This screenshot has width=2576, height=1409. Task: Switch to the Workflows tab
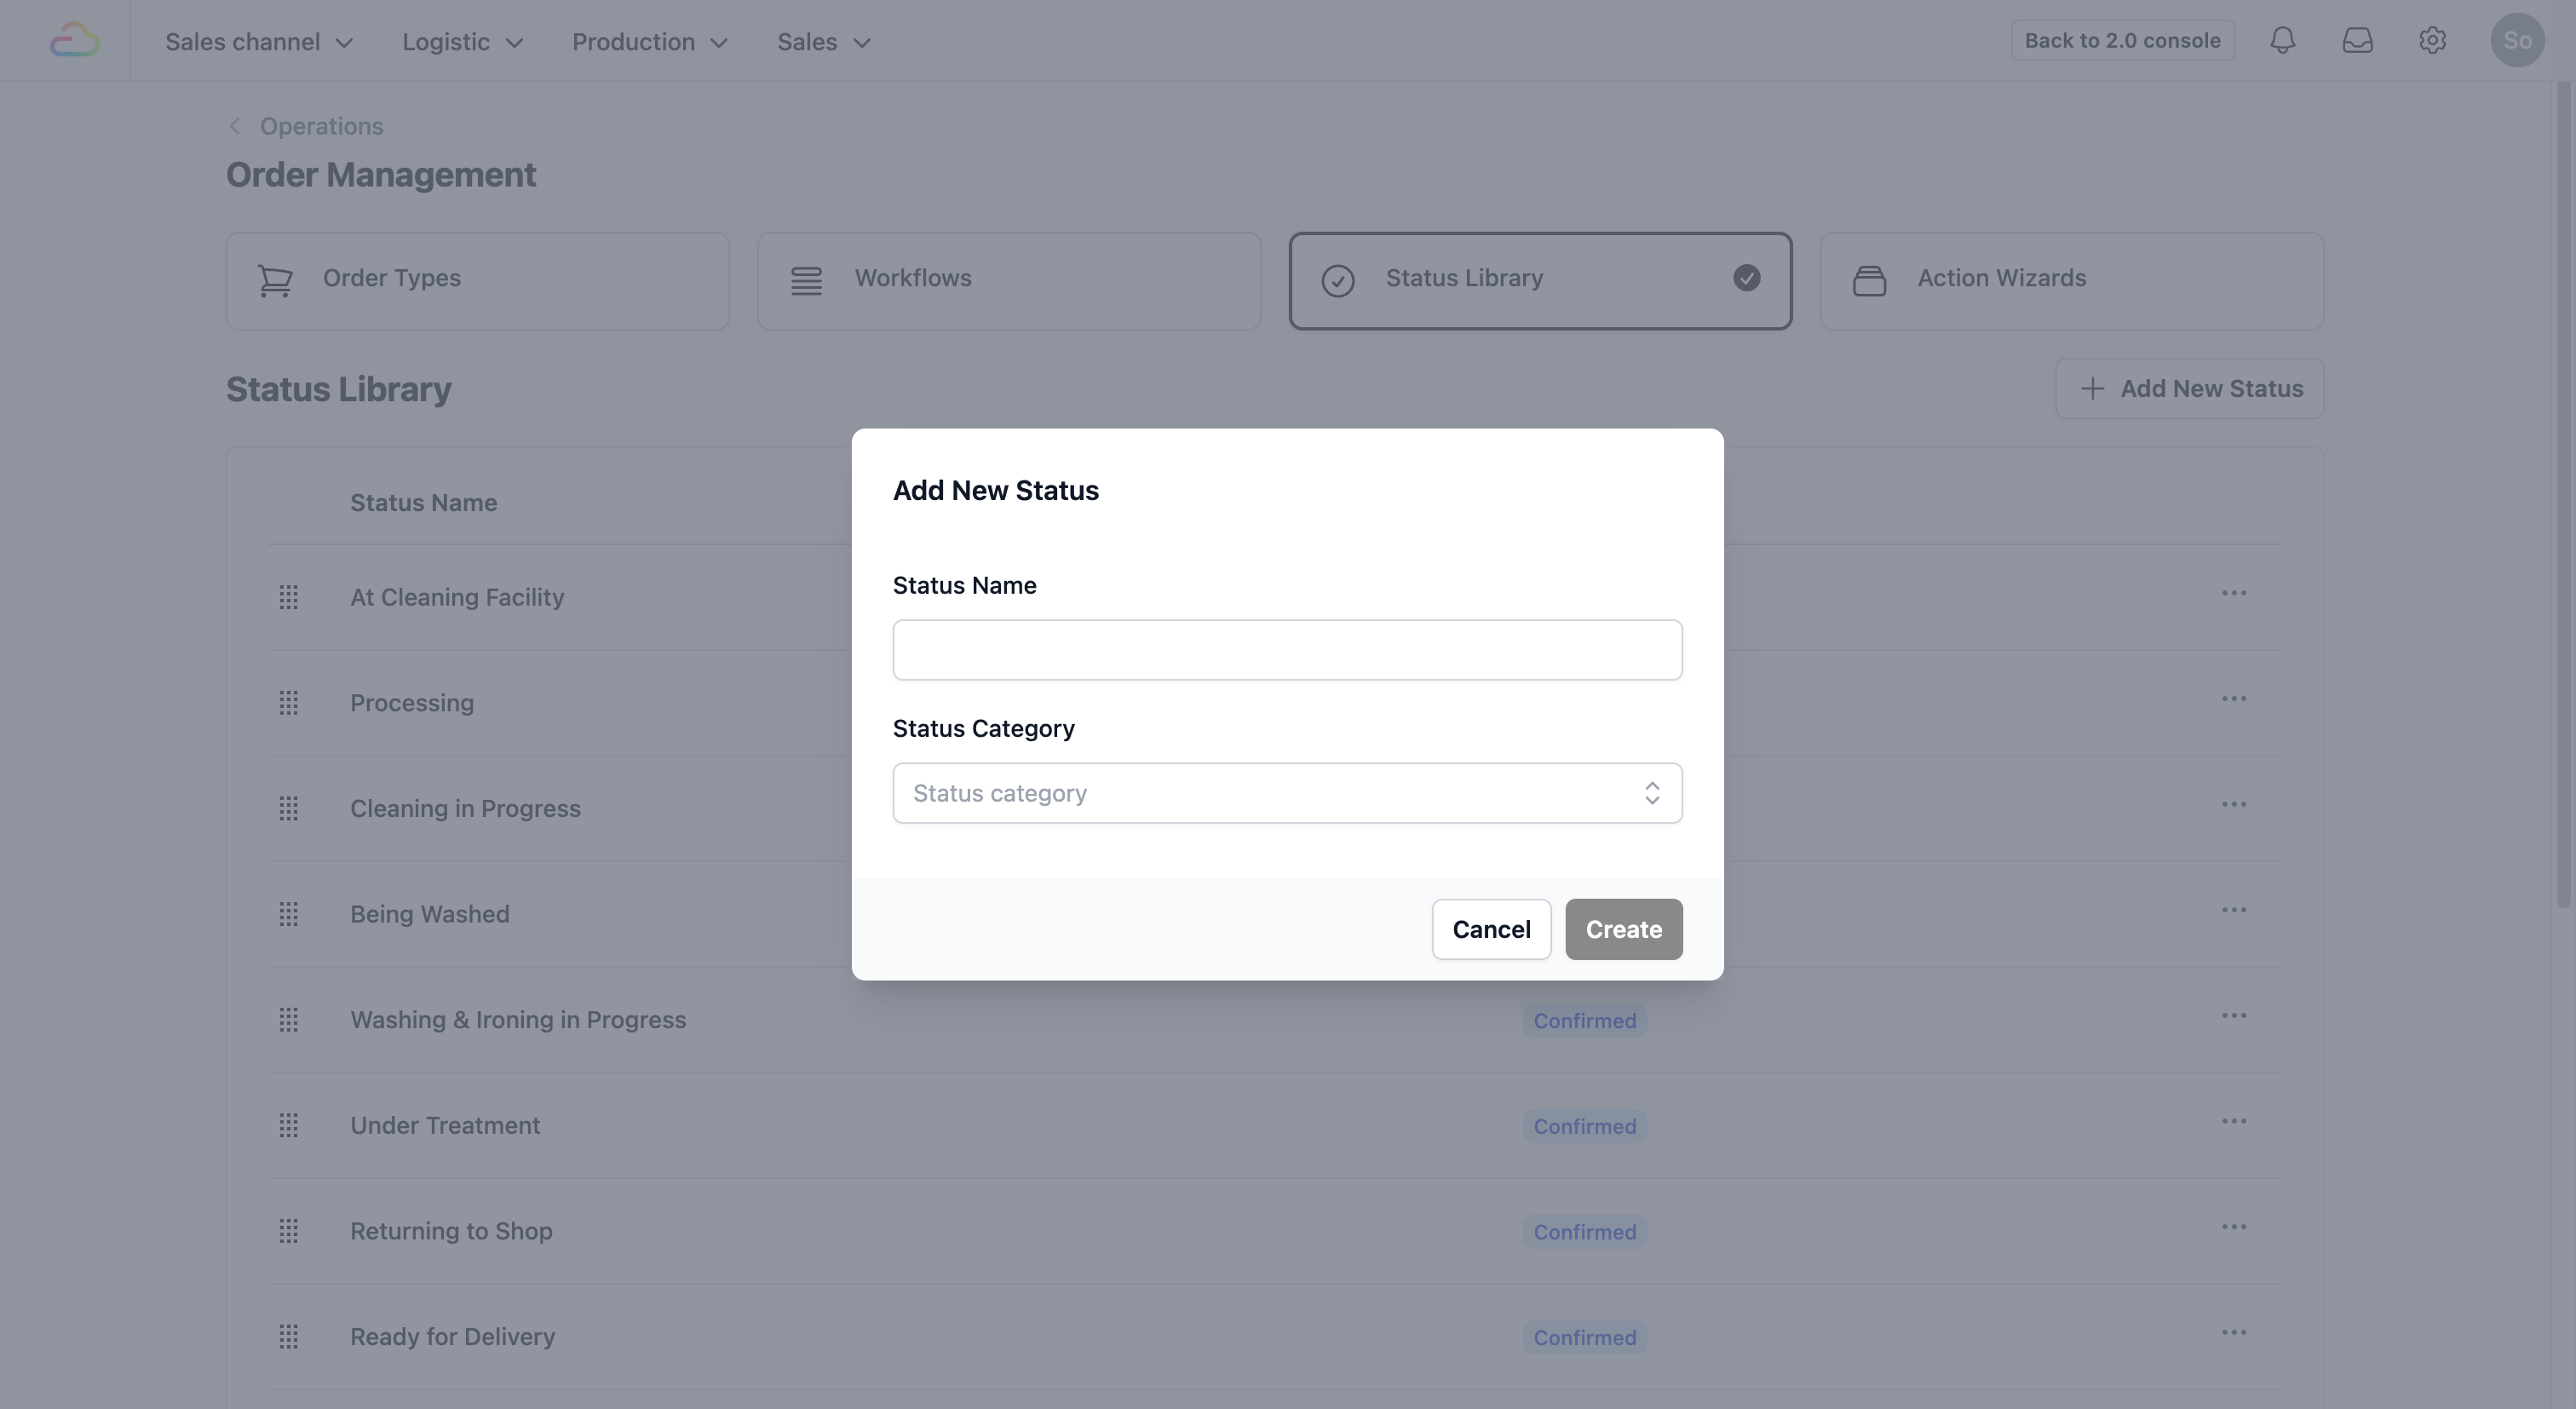tap(1008, 280)
